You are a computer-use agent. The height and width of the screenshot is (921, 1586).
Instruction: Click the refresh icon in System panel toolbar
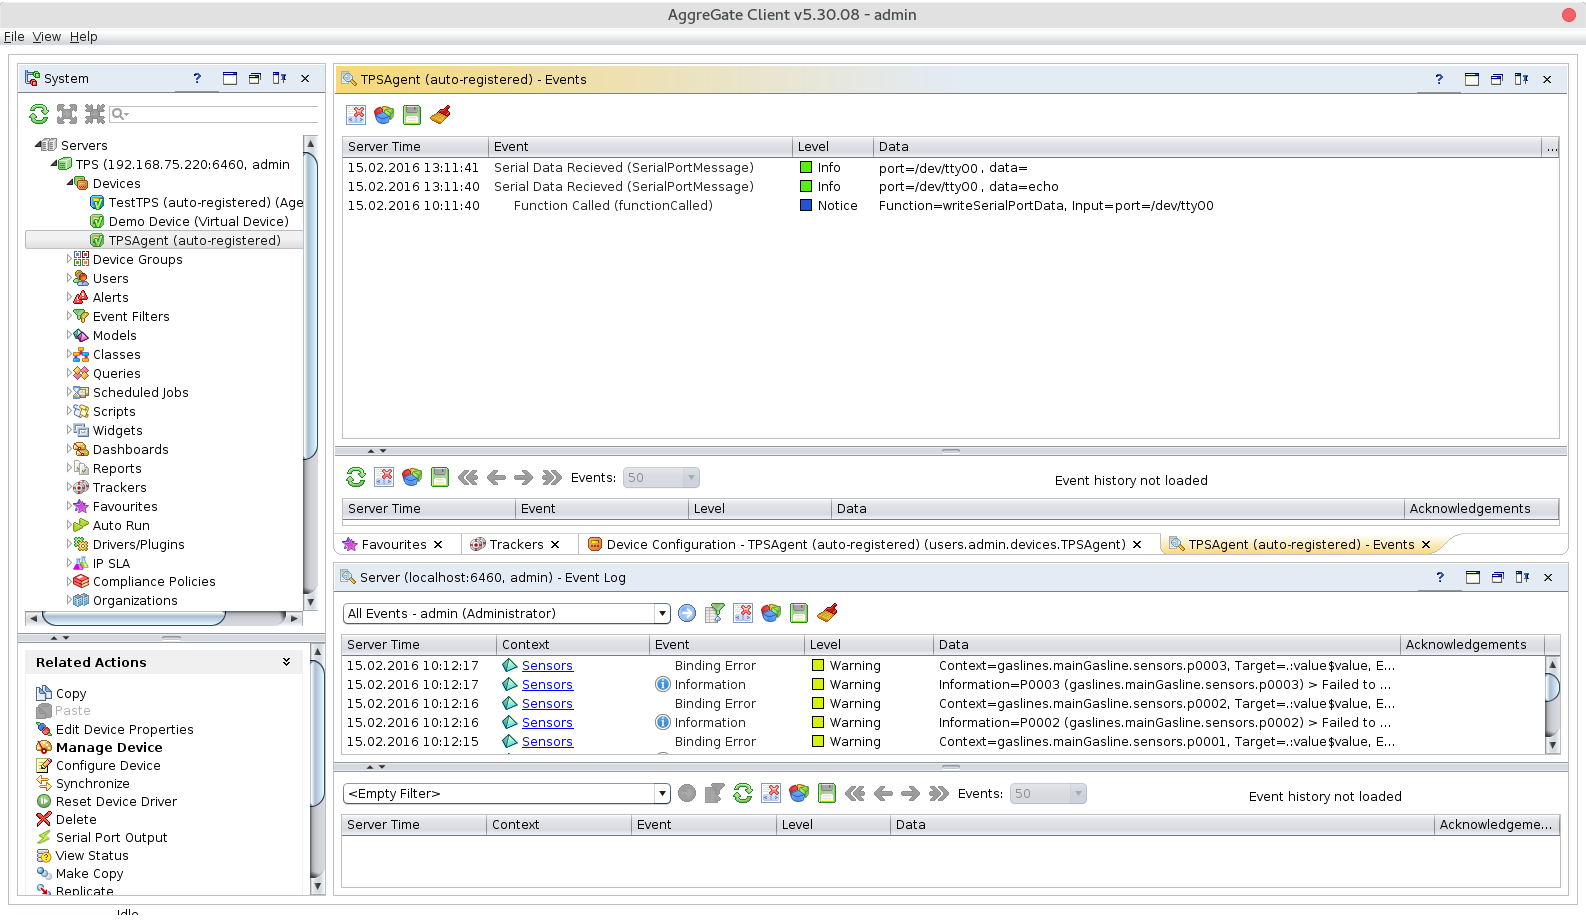tap(39, 114)
